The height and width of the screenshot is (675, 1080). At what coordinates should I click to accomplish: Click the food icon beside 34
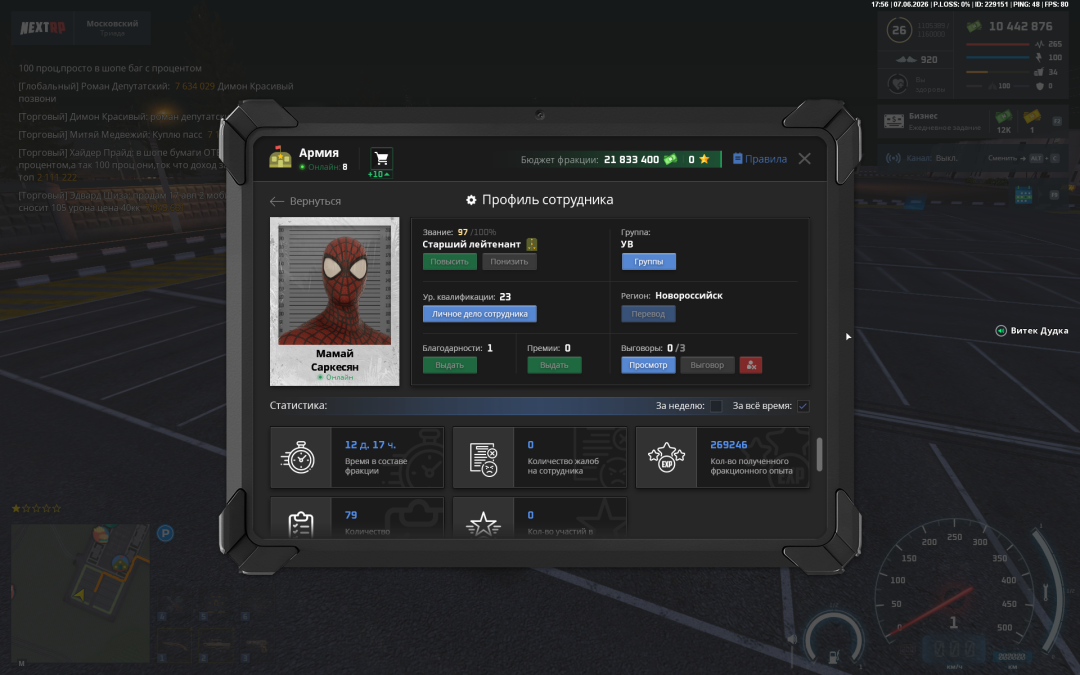coord(1039,72)
